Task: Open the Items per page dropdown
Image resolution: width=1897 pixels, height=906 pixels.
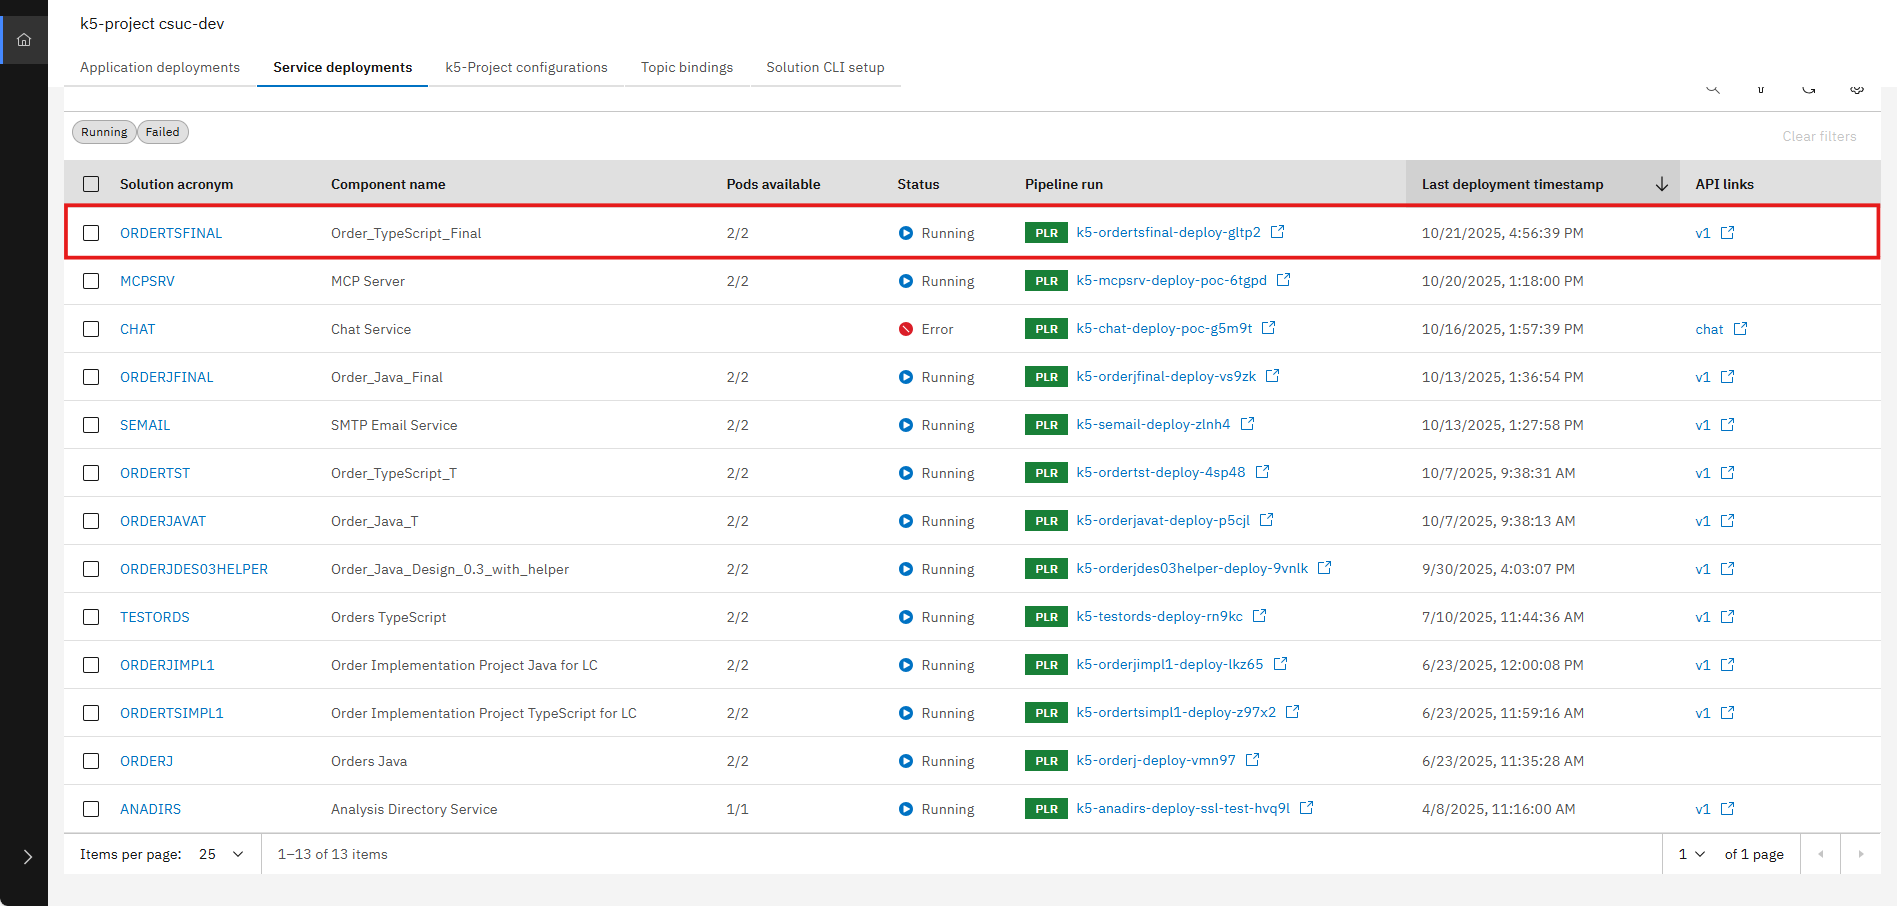Action: pos(219,854)
